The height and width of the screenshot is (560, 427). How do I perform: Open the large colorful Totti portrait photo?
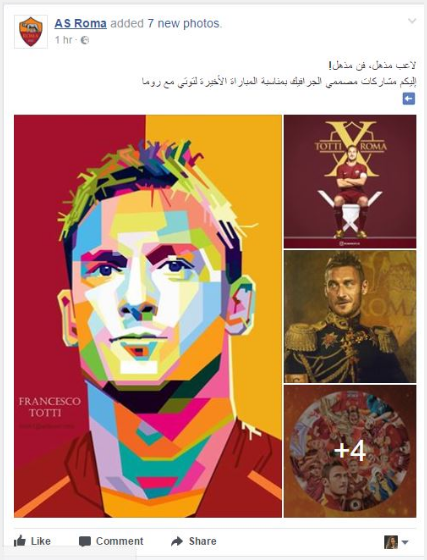point(148,316)
